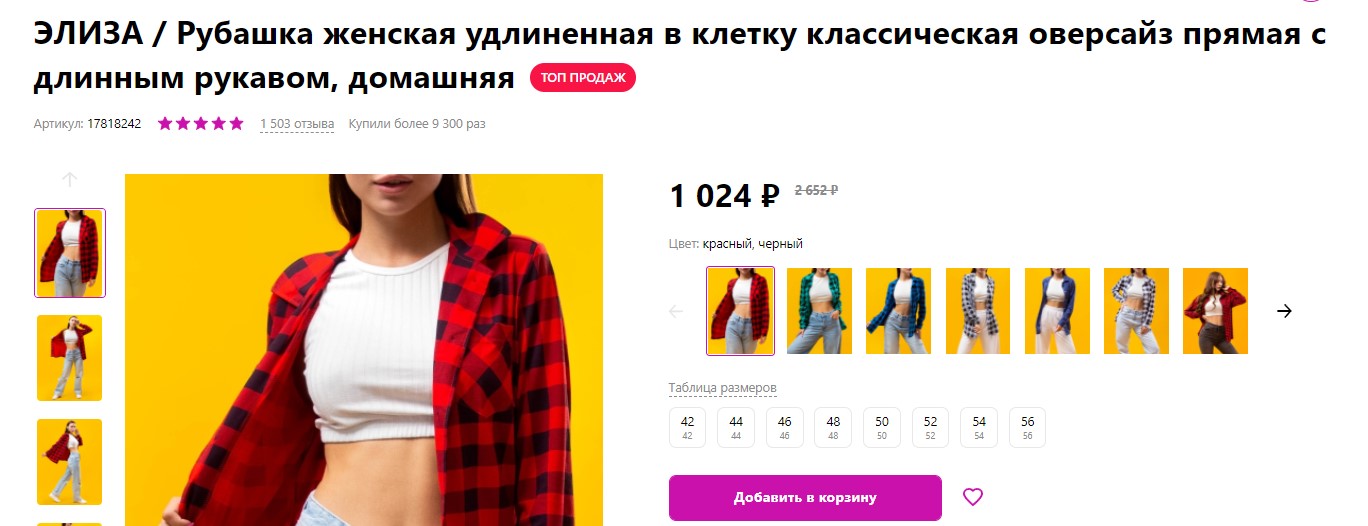Select size 46
Screen dimensions: 1368x526
(x=785, y=427)
